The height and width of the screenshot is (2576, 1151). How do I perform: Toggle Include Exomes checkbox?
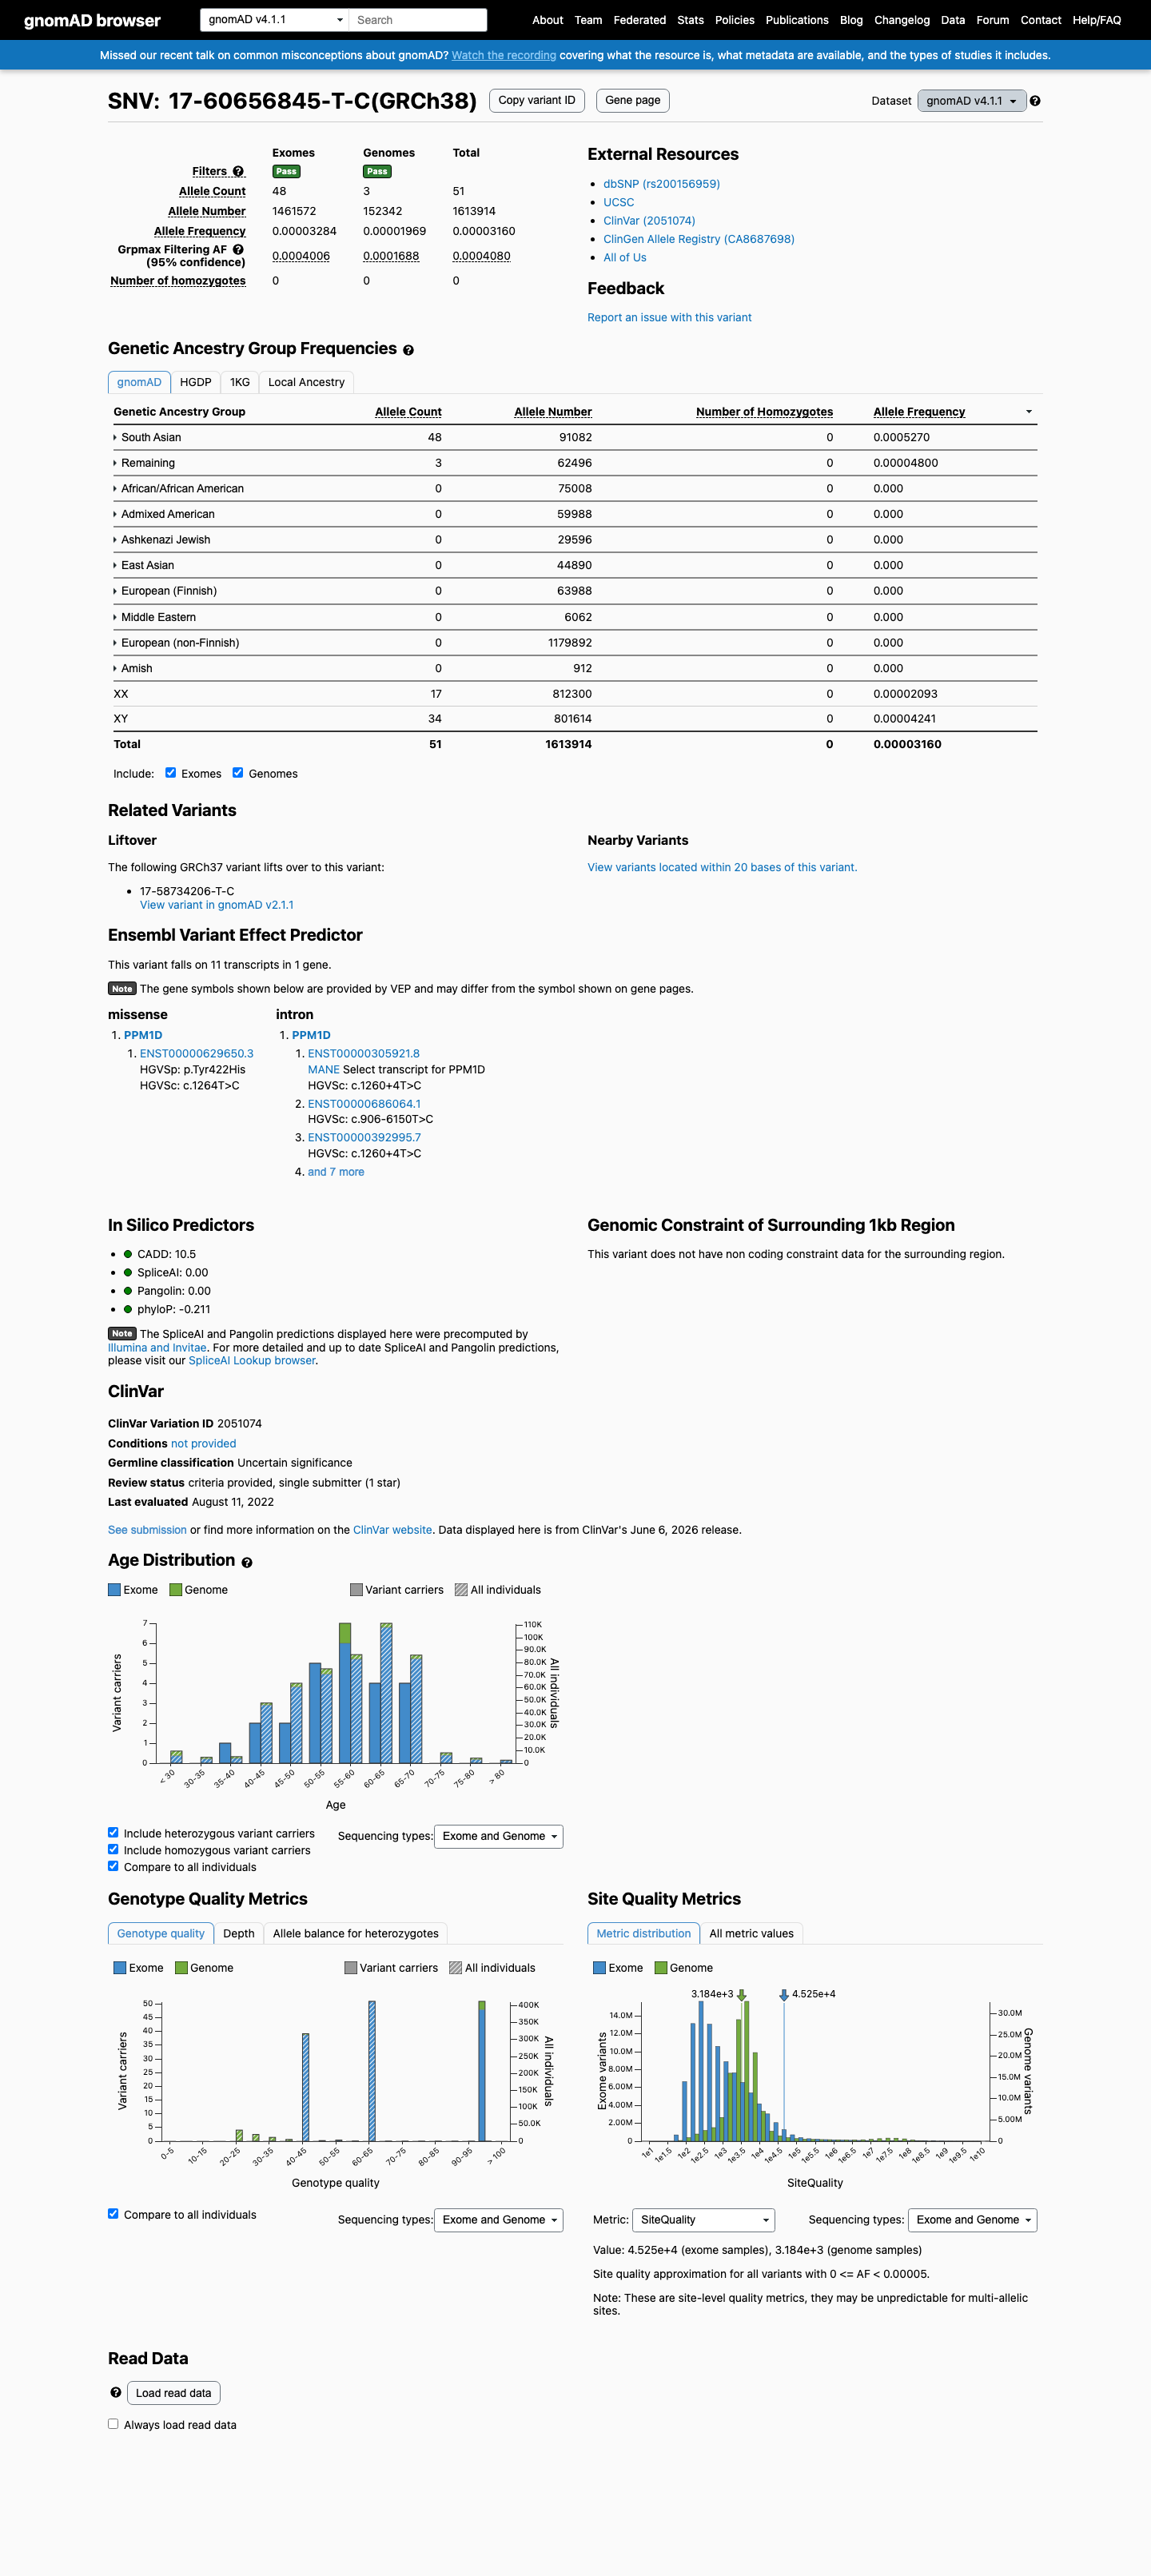point(171,773)
